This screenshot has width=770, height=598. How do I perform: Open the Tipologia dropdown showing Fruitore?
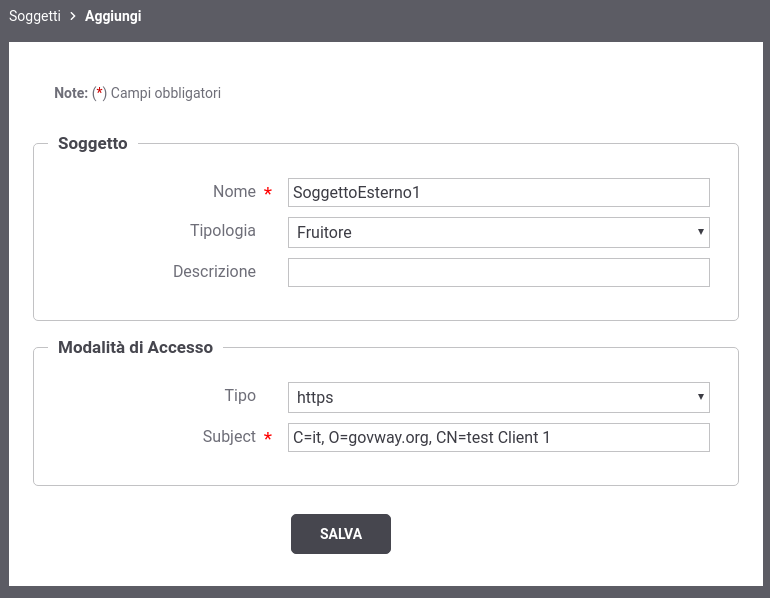point(498,232)
